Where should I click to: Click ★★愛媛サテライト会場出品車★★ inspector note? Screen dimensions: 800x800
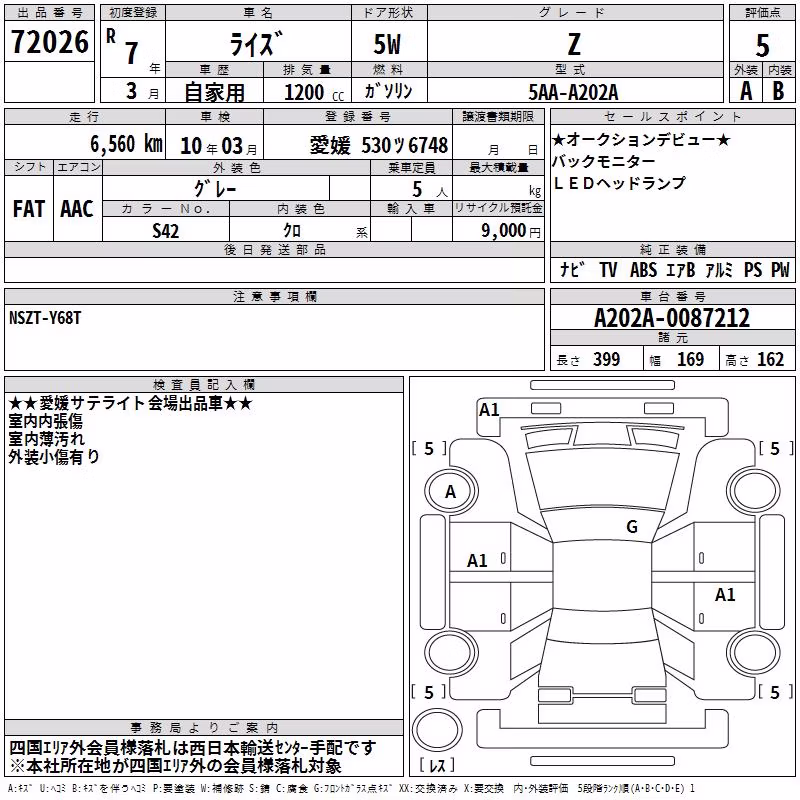point(131,403)
